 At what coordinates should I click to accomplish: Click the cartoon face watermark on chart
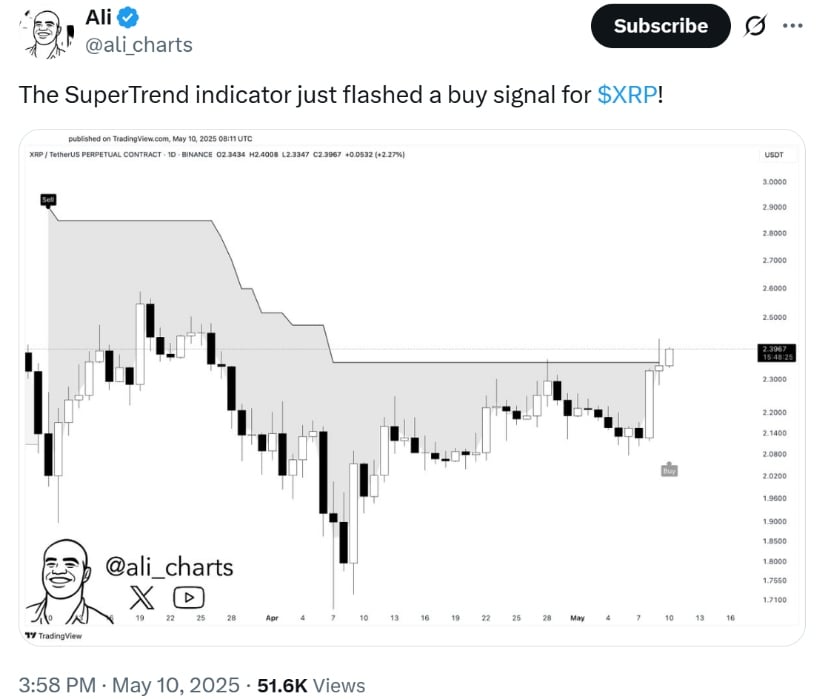(64, 581)
